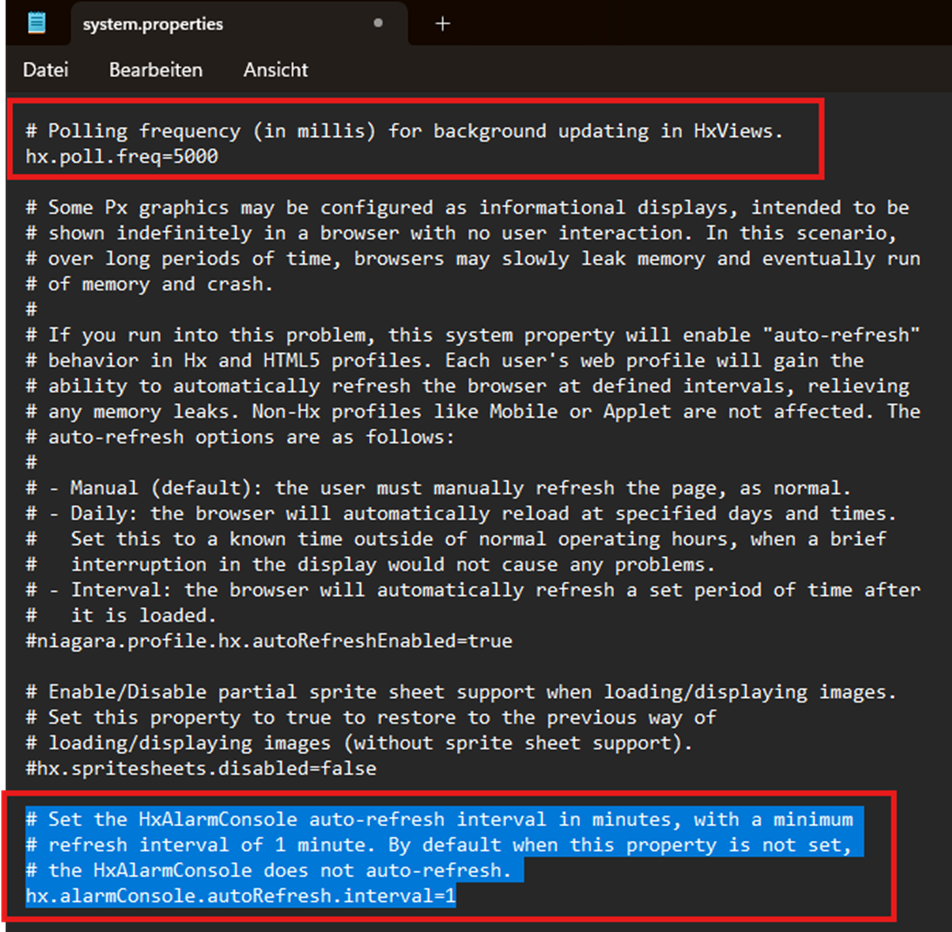Click comment '# the HxAlarmConsole does not auto-refresh.'
952x932 pixels.
click(269, 871)
